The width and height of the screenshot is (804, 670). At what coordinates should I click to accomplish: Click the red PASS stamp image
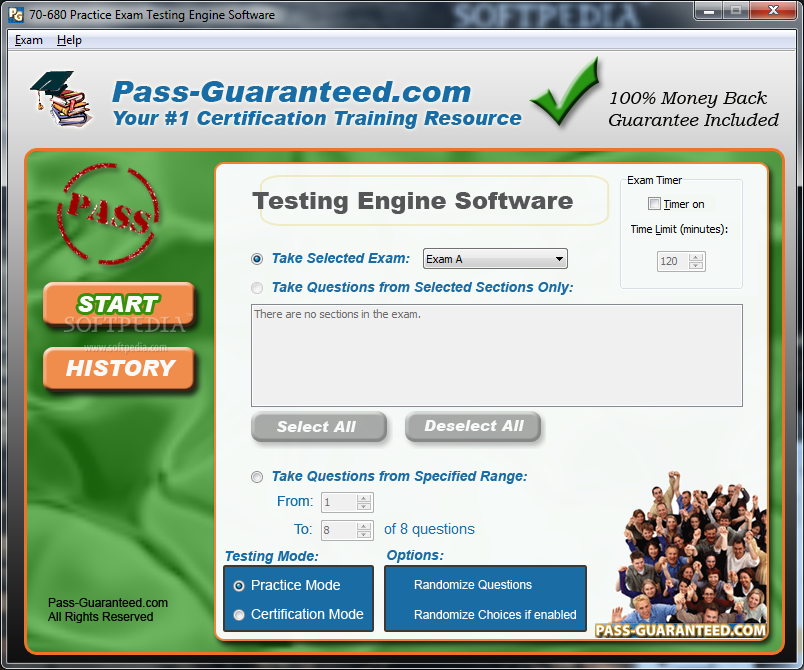108,214
